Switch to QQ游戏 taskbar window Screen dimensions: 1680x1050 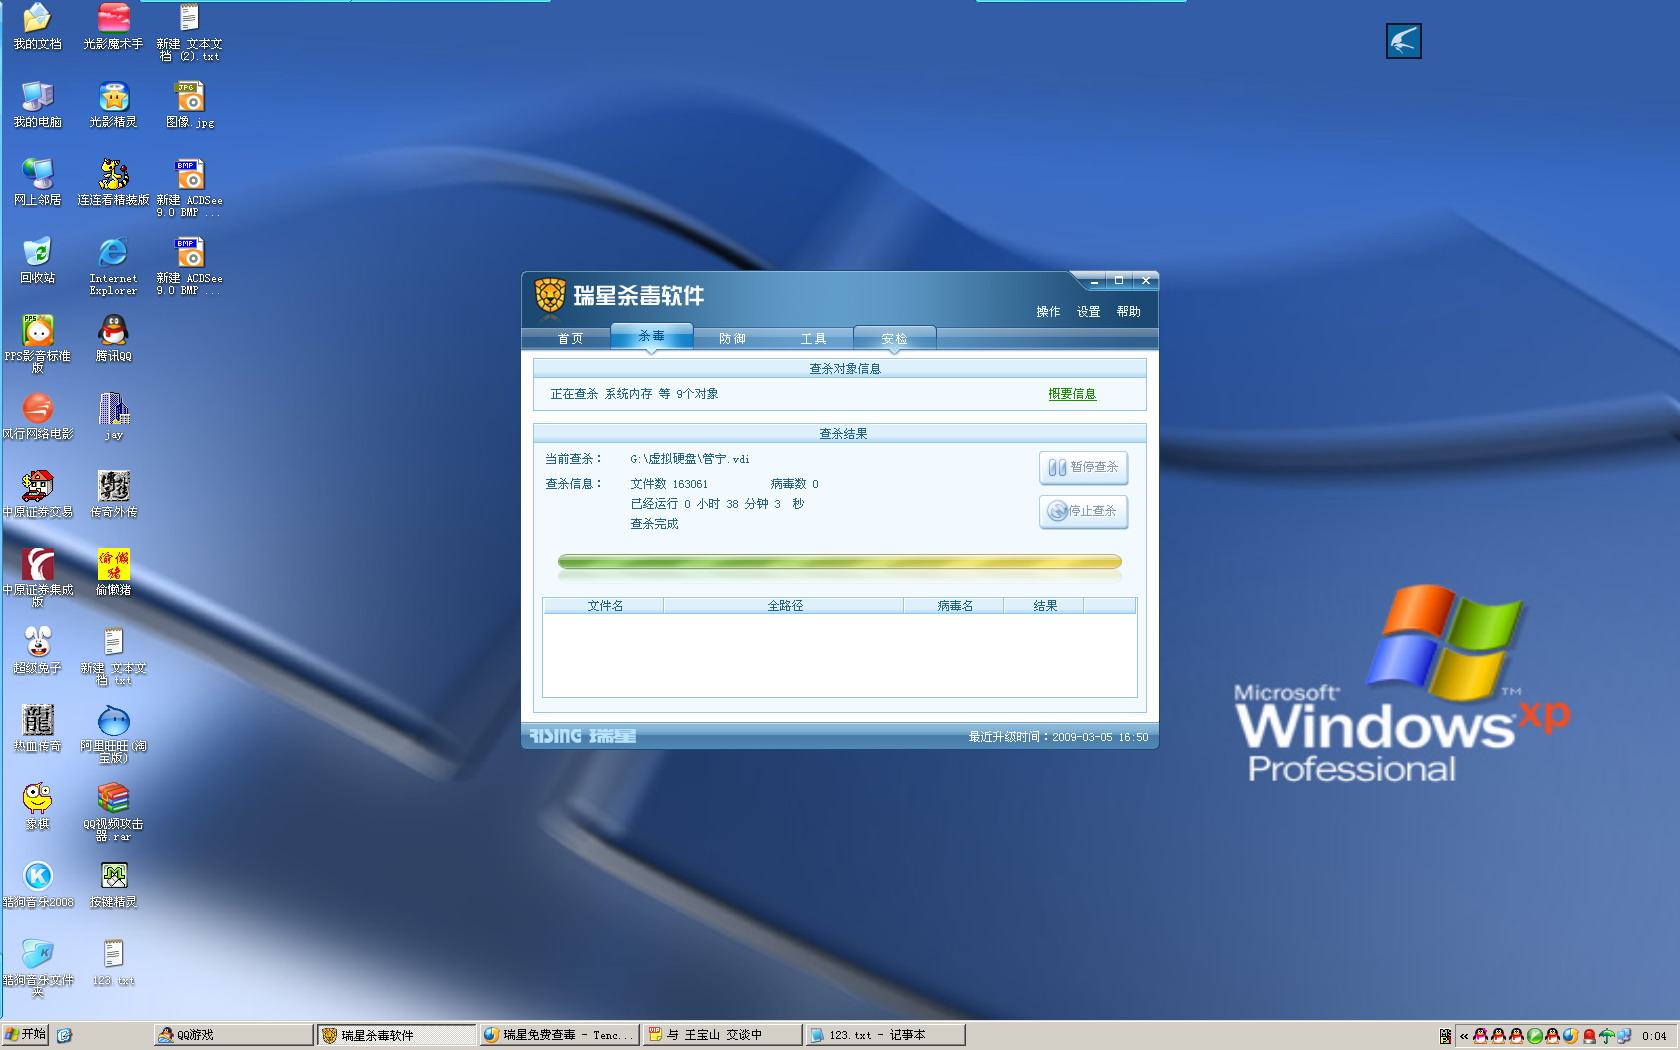point(235,1035)
